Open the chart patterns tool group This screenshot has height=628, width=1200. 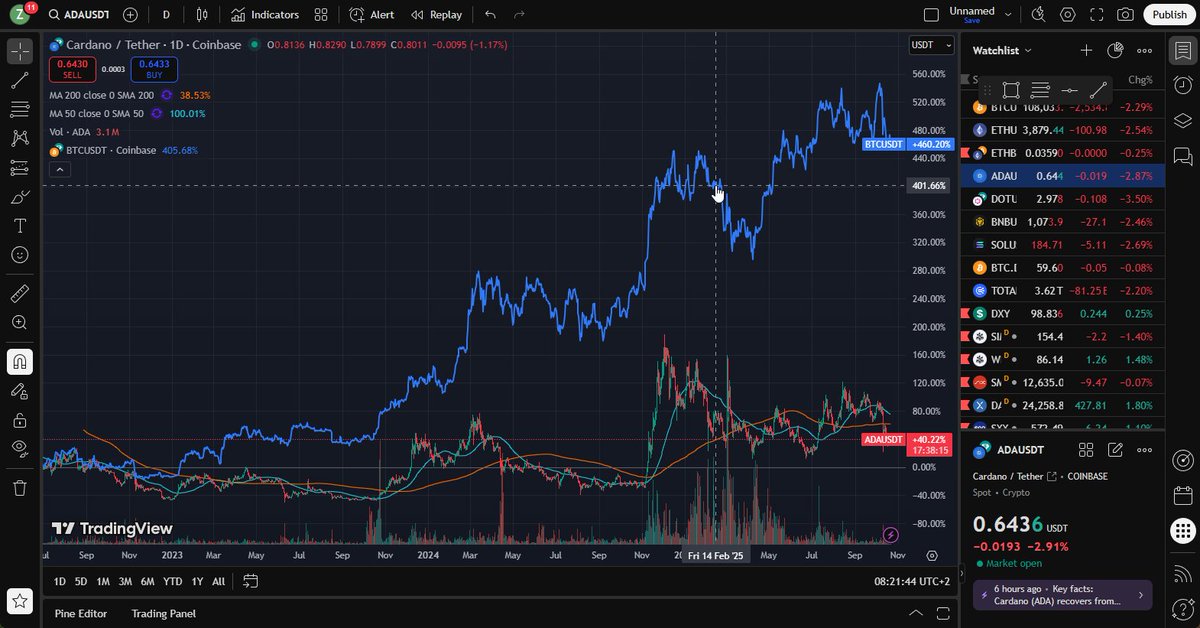[x=19, y=139]
